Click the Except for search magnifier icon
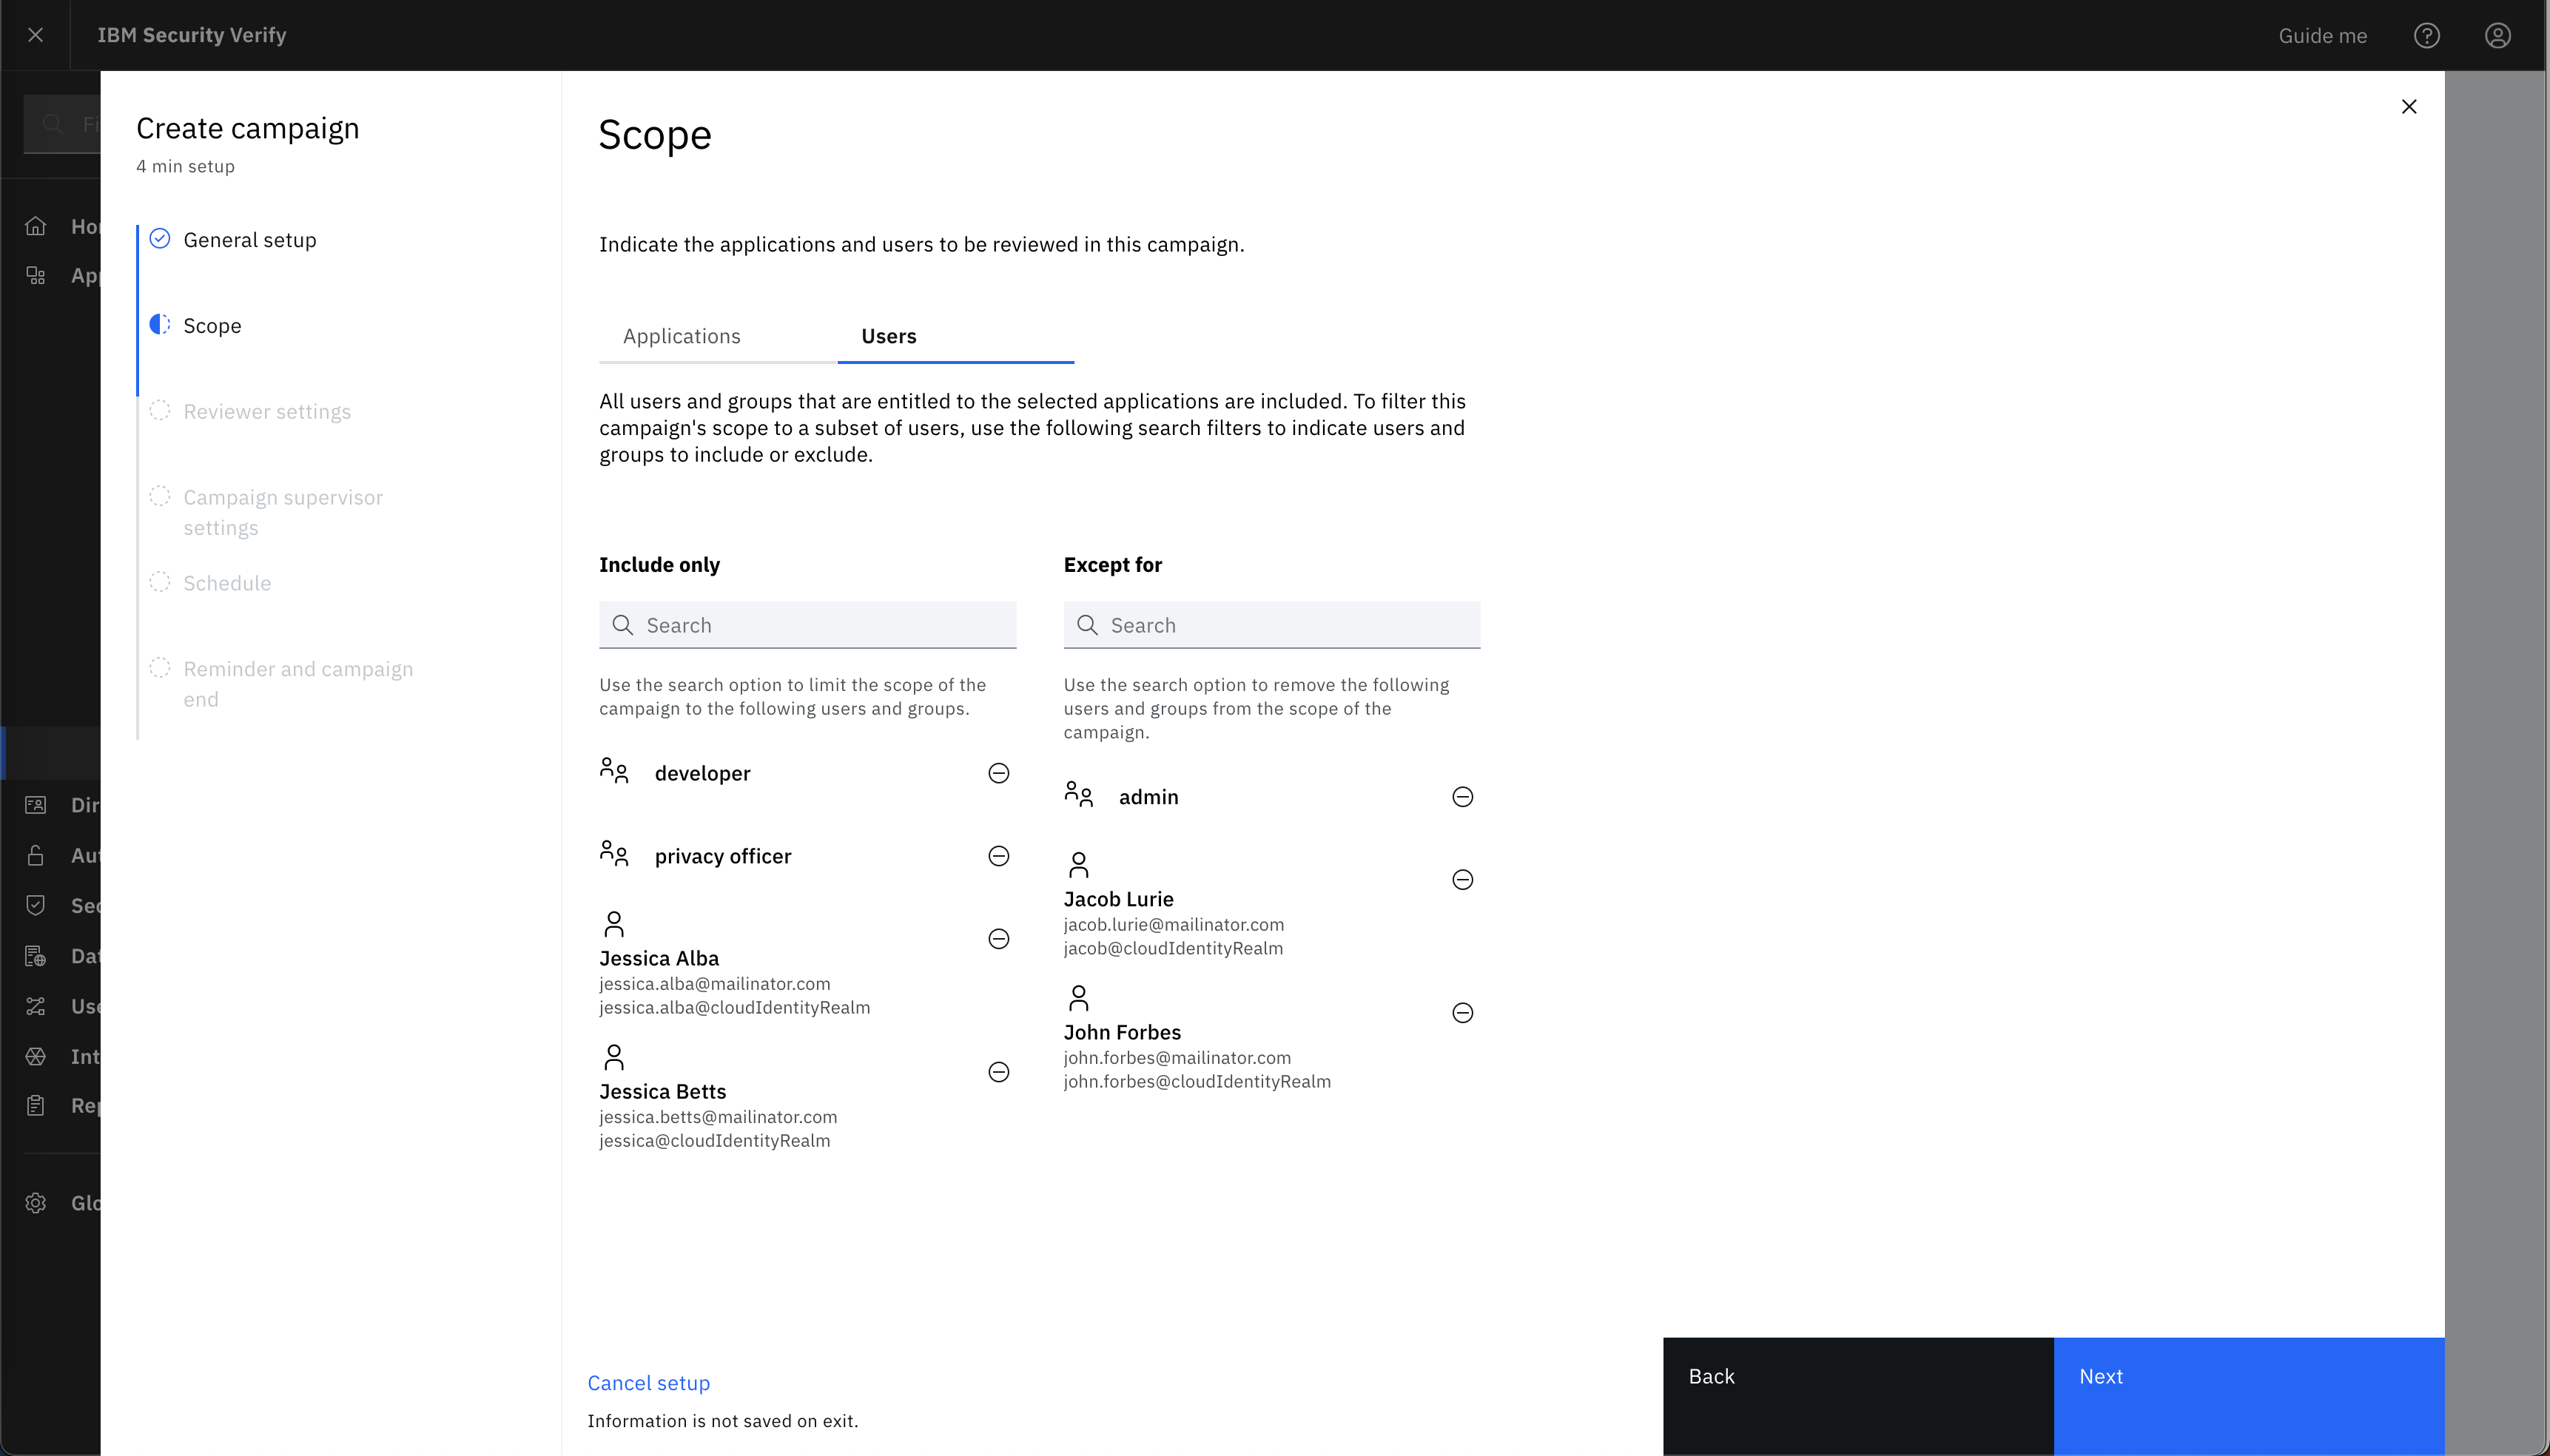Screen dimensions: 2550x1456 1087,625
